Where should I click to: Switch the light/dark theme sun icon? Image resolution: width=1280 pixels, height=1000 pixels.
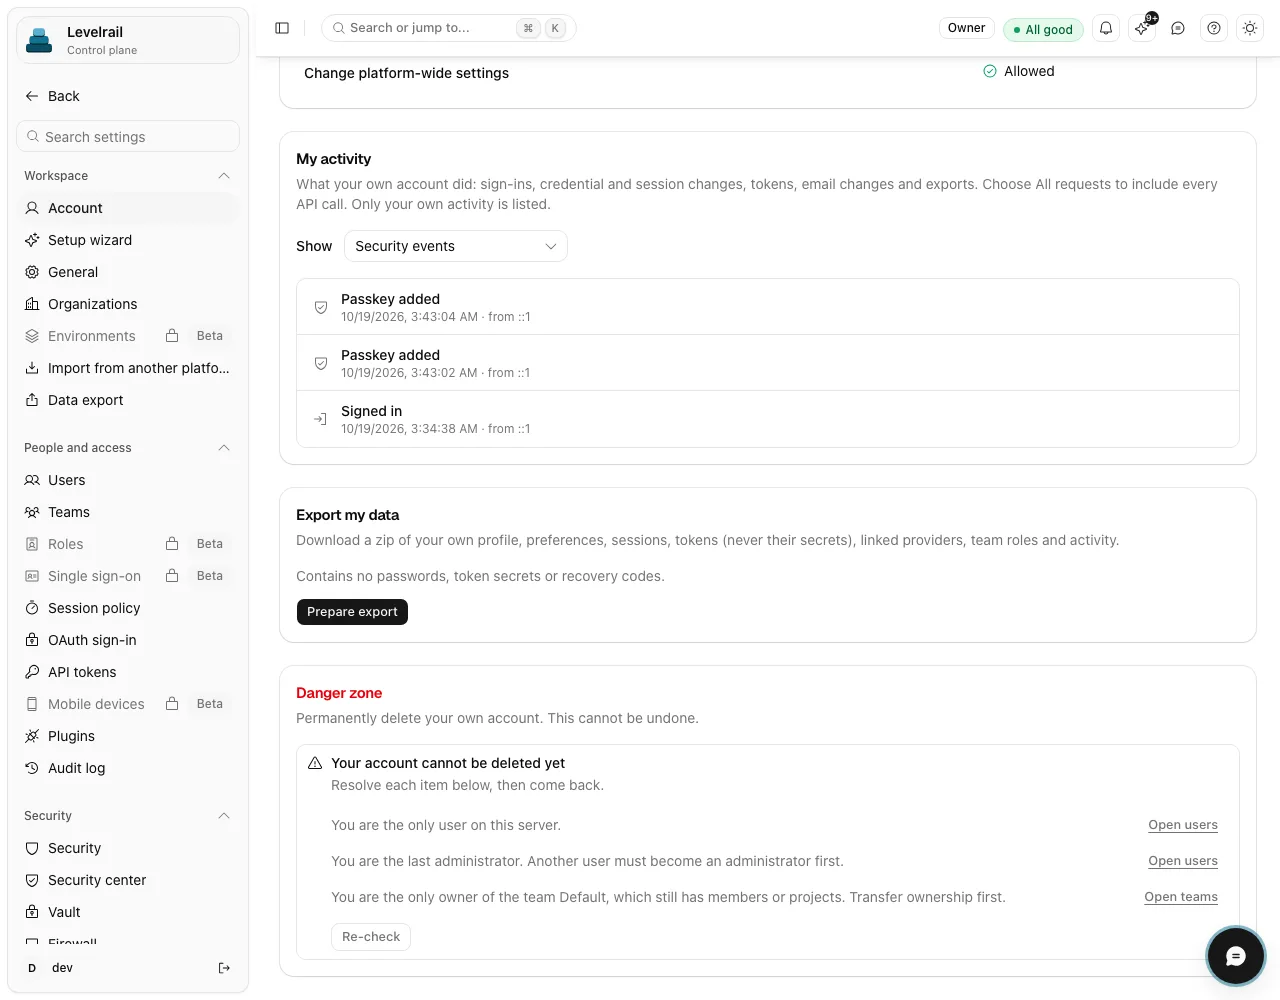click(x=1250, y=28)
